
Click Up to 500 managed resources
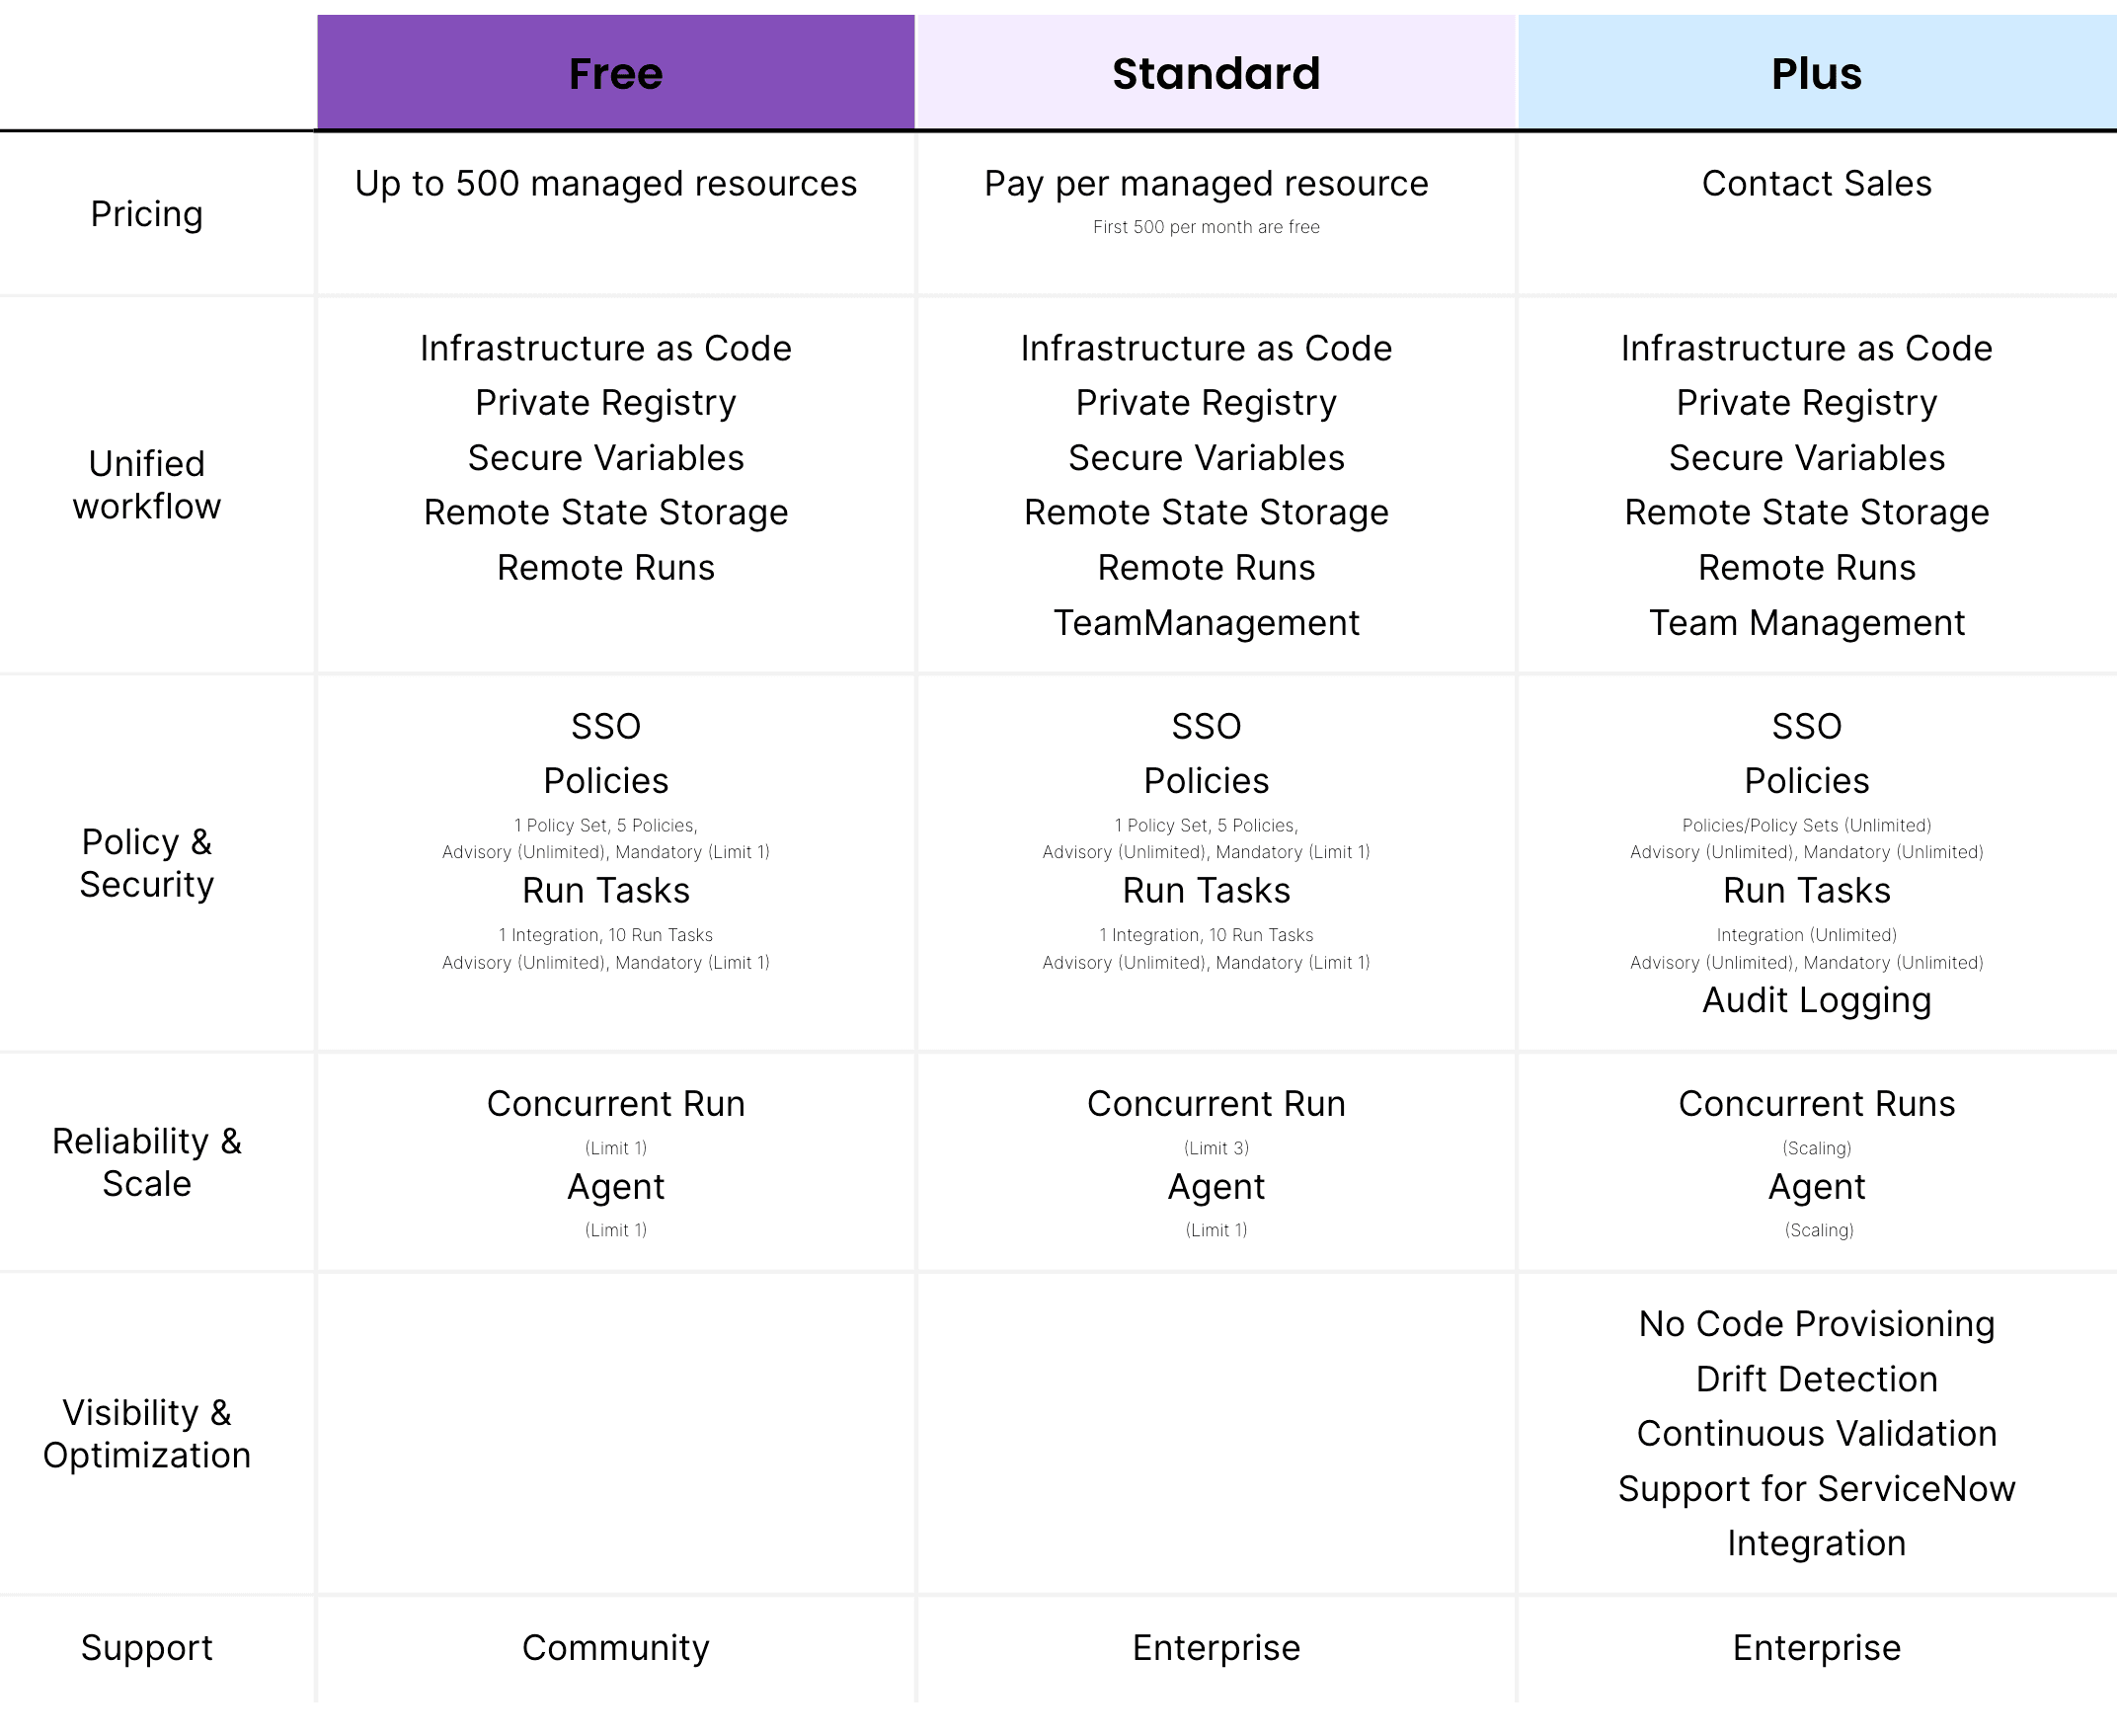point(605,183)
